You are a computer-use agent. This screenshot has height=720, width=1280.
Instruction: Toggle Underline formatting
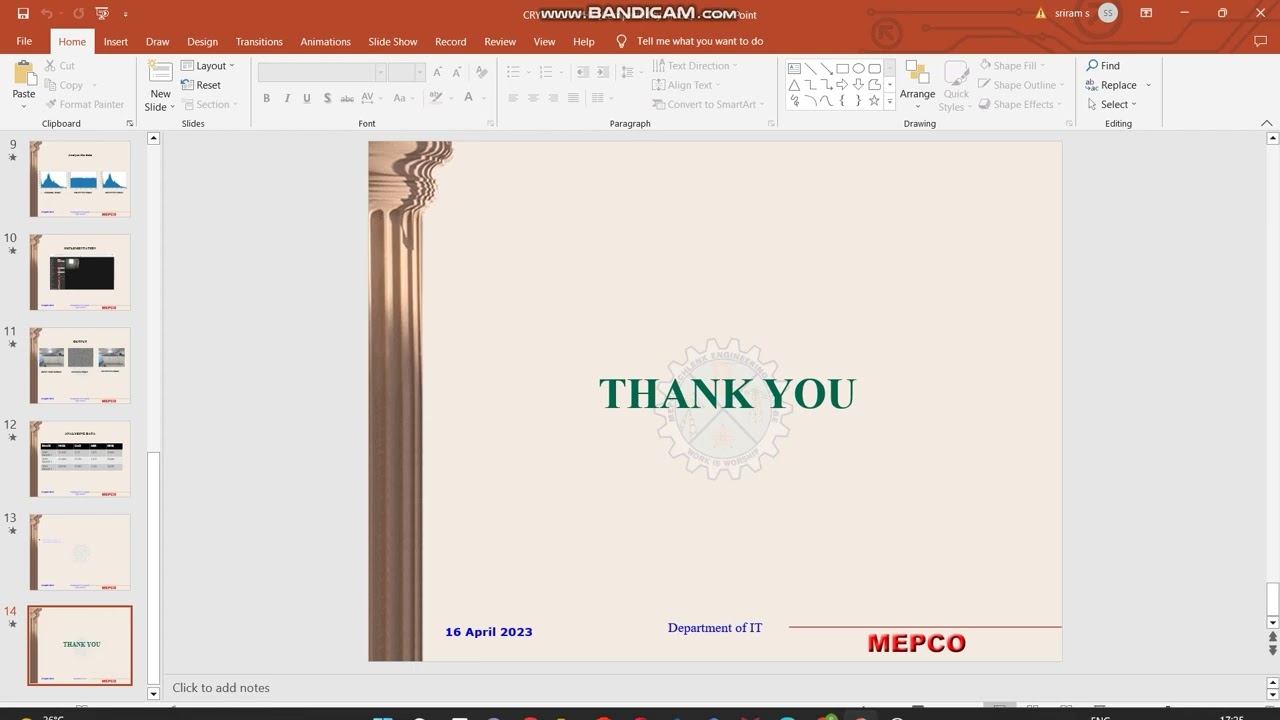point(307,98)
